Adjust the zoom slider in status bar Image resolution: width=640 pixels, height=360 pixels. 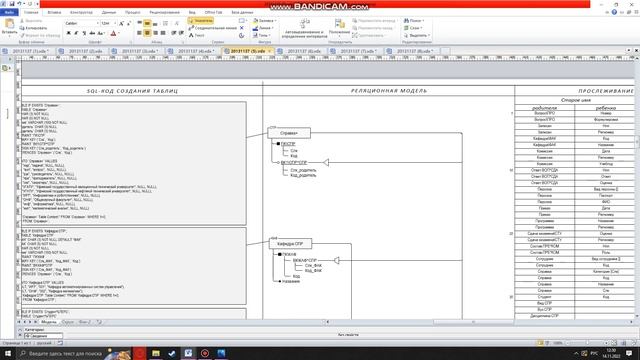[x=588, y=343]
